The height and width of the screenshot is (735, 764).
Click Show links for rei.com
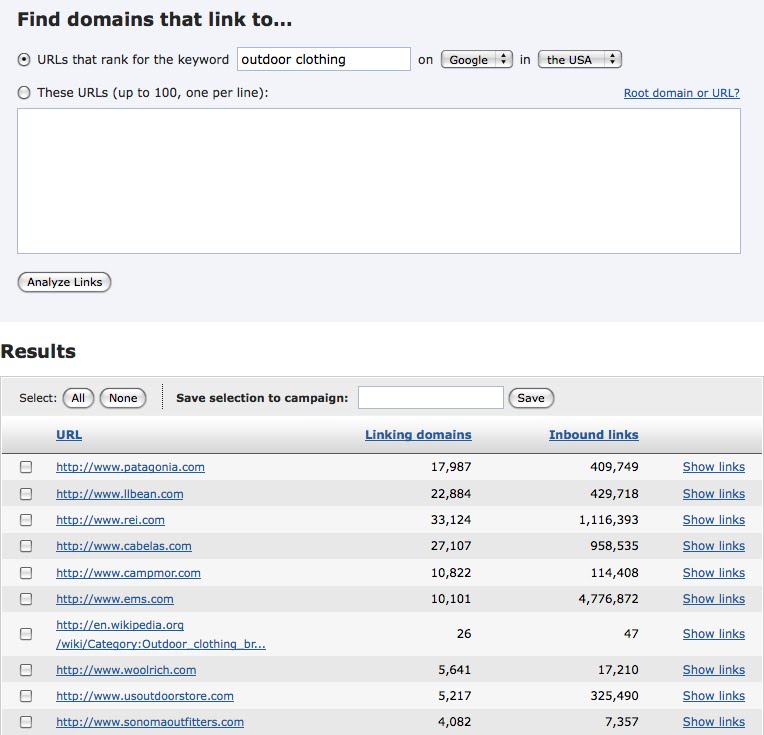714,520
